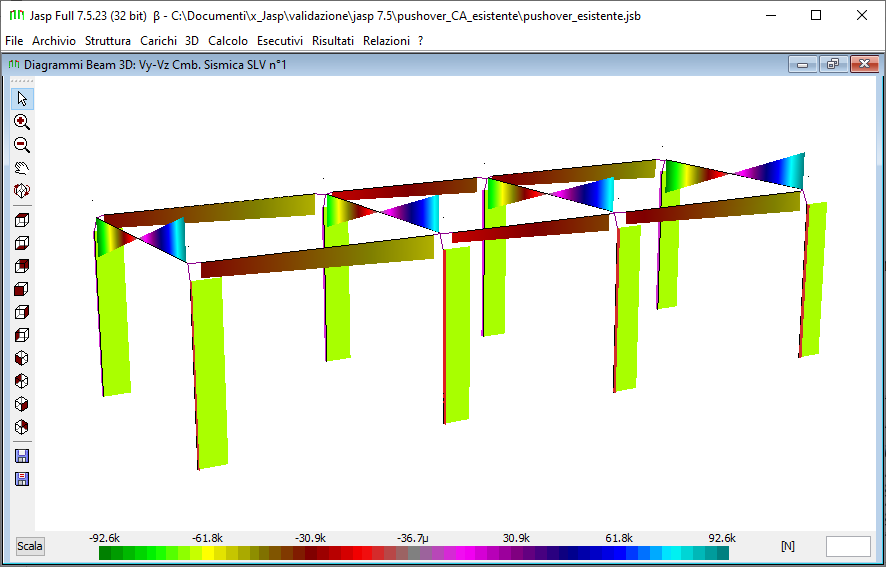Click the Diagrammi Beam 3D window icon
This screenshot has width=886, height=567.
pyautogui.click(x=14, y=64)
